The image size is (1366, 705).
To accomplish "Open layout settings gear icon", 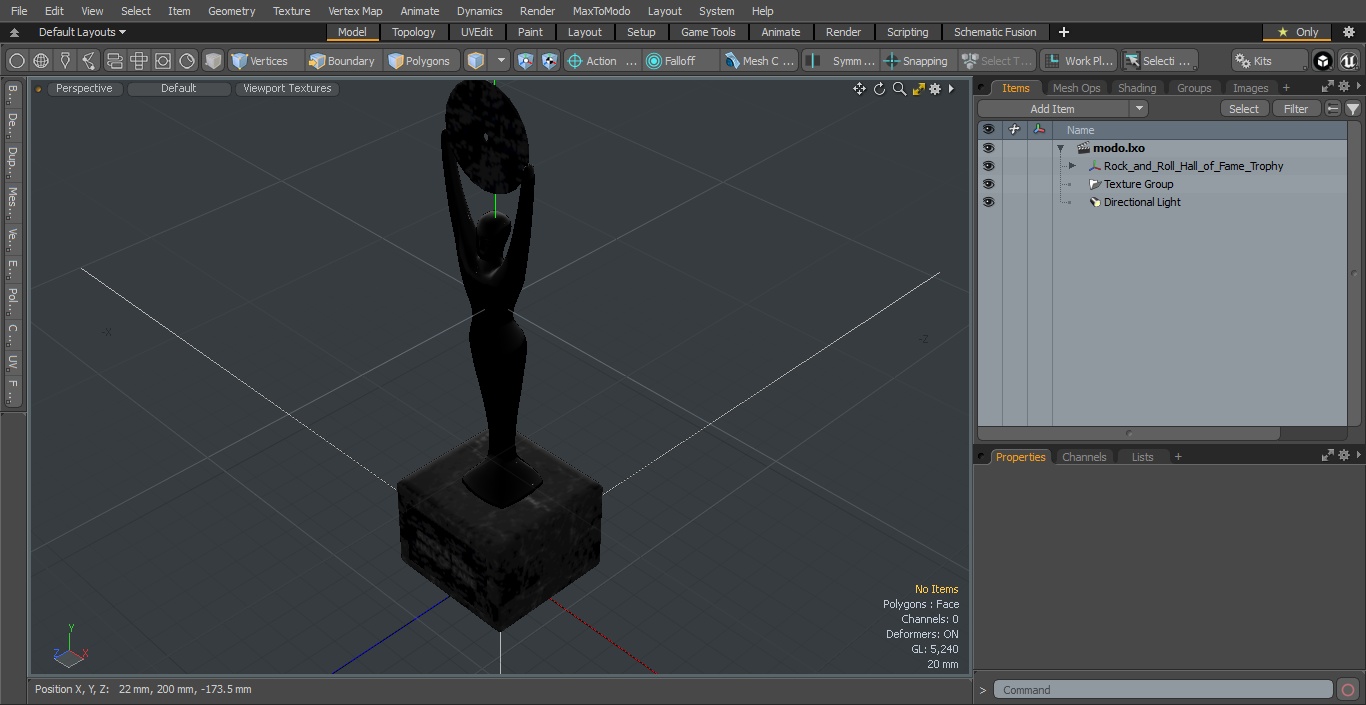I will pyautogui.click(x=1349, y=32).
